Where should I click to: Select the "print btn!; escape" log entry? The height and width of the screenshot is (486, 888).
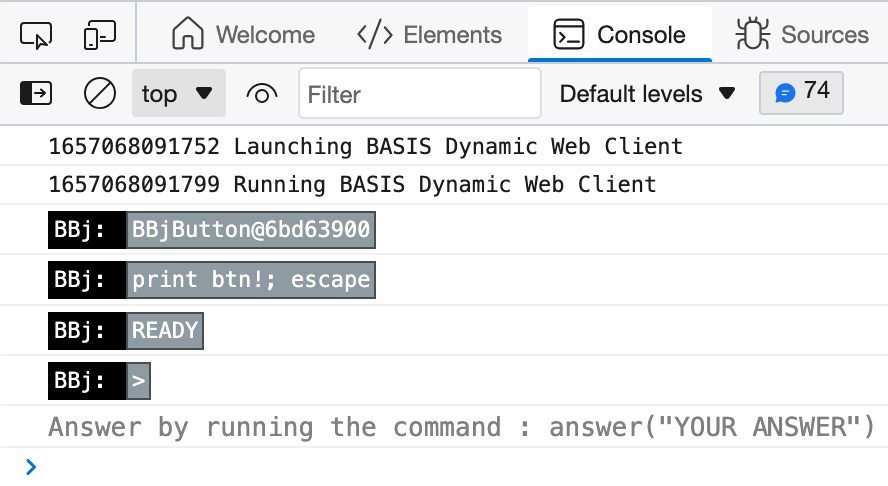(x=250, y=280)
